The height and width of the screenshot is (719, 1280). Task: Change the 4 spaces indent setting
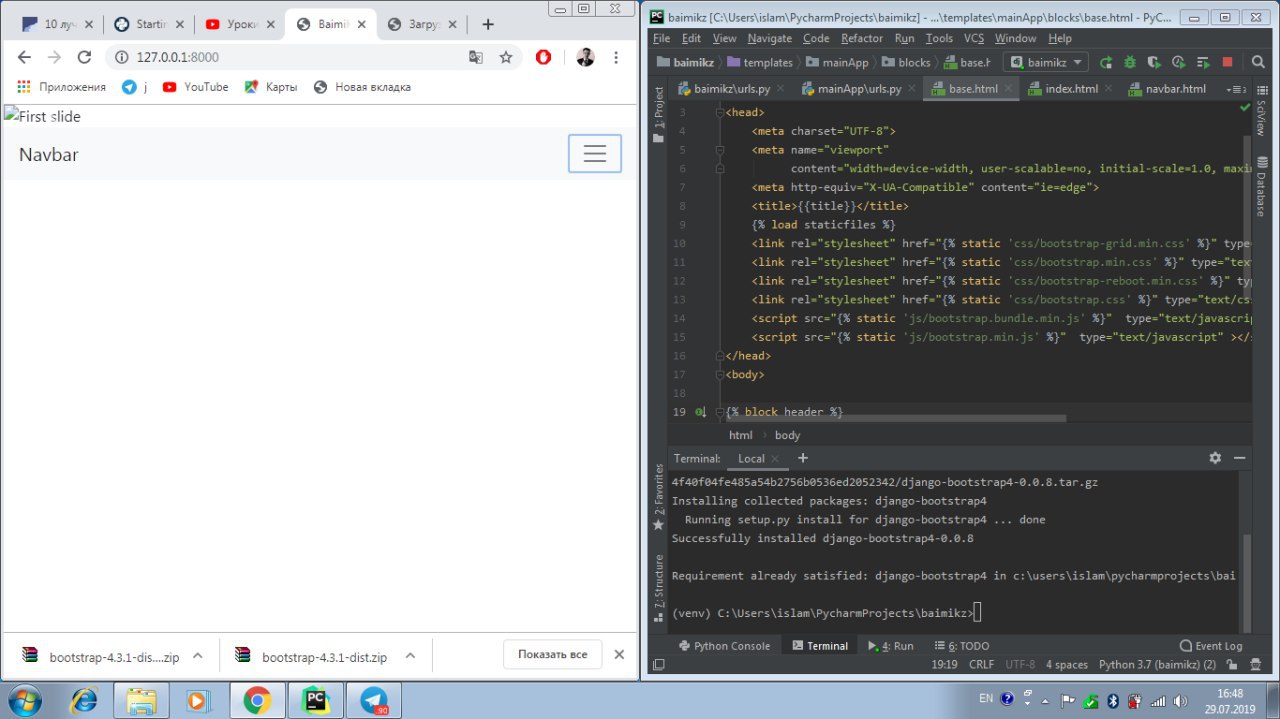(1067, 664)
